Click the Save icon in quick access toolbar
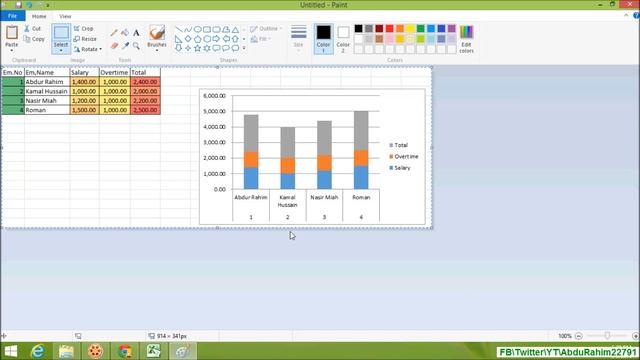Image resolution: width=640 pixels, height=360 pixels. click(18, 5)
